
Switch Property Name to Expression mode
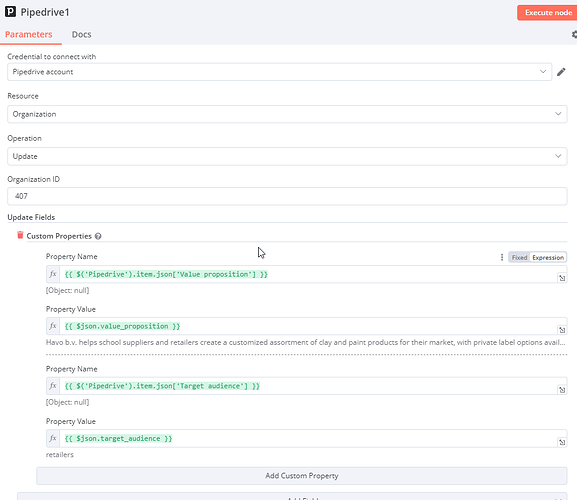pos(548,257)
